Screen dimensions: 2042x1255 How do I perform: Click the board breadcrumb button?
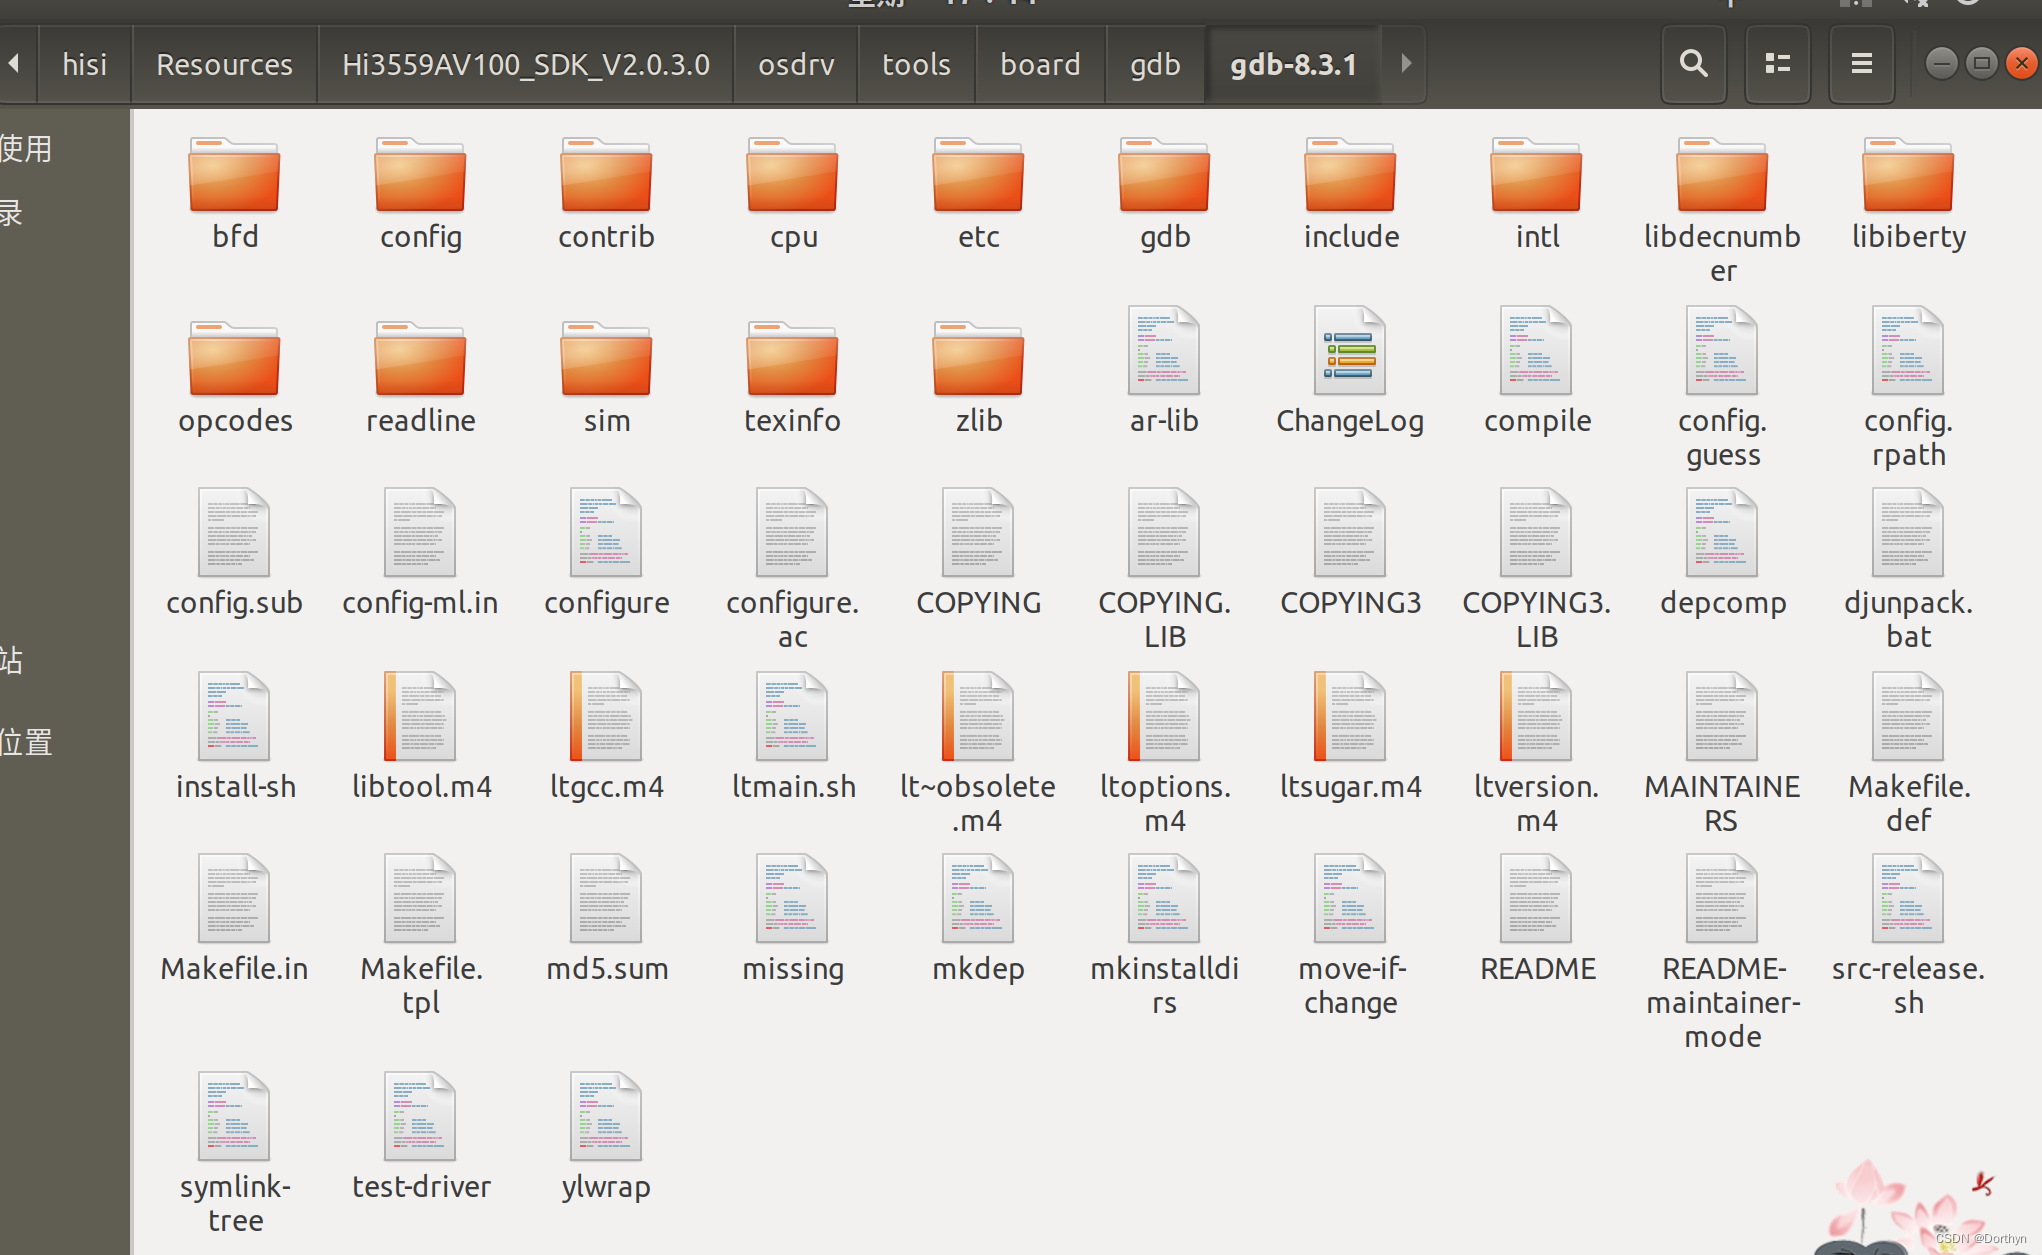tap(1040, 64)
